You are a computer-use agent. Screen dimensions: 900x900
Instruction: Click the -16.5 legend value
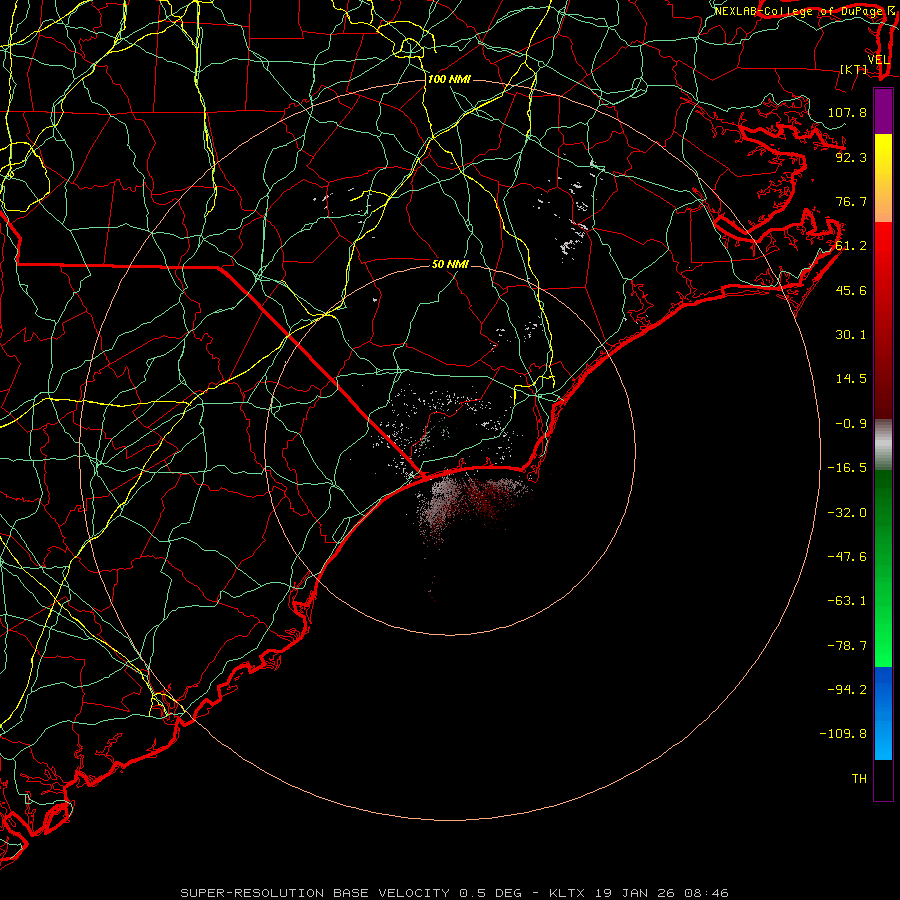point(847,468)
